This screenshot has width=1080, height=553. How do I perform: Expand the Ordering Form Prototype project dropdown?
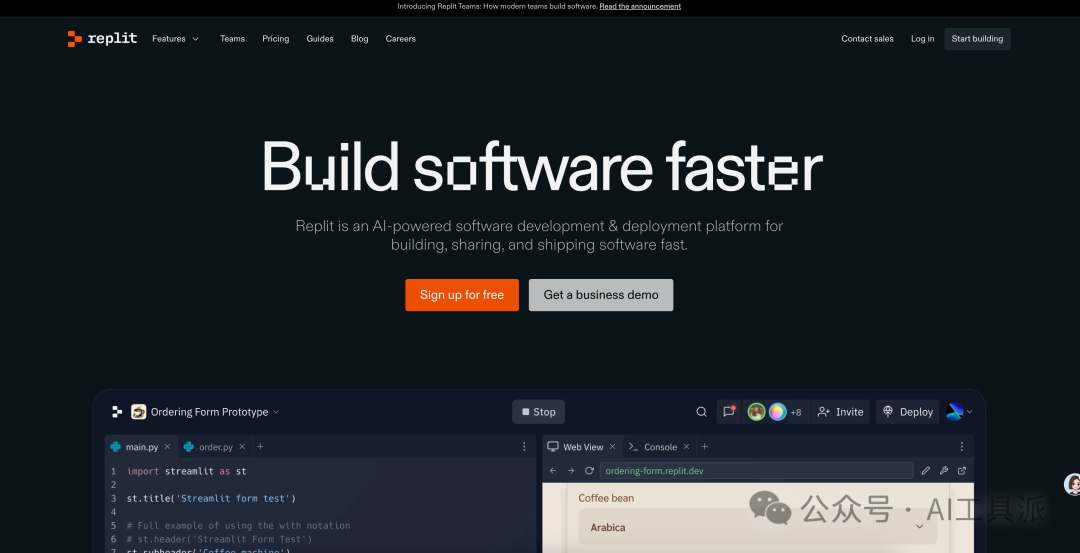click(276, 412)
